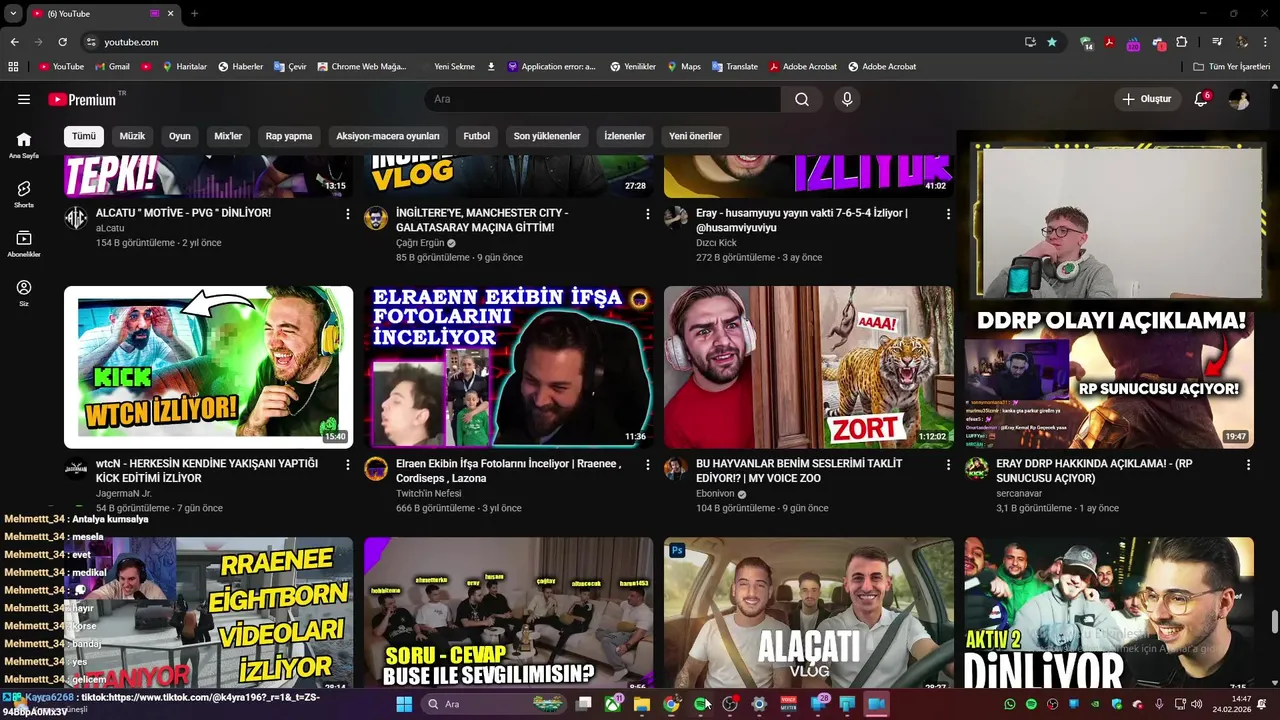The height and width of the screenshot is (720, 1280).
Task: Click the YouTube search input field
Action: coord(602,99)
